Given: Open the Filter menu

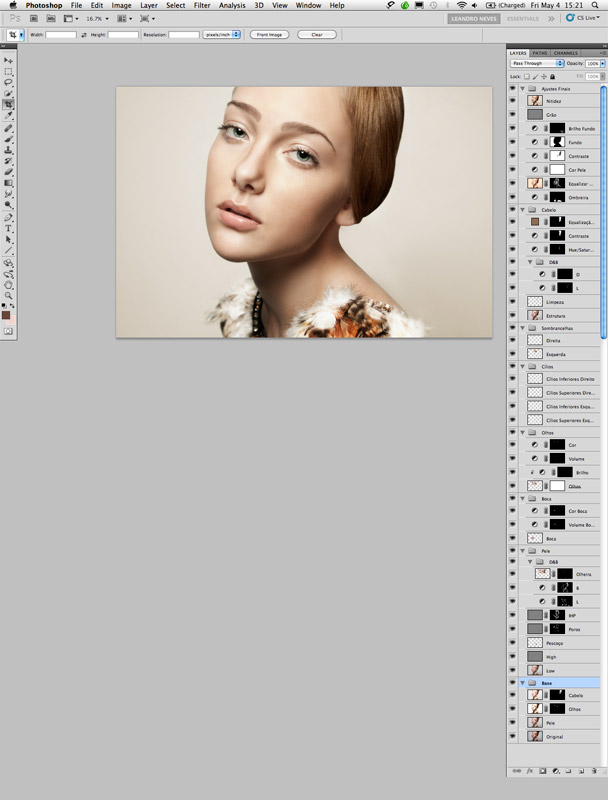Looking at the screenshot, I should tap(202, 5).
